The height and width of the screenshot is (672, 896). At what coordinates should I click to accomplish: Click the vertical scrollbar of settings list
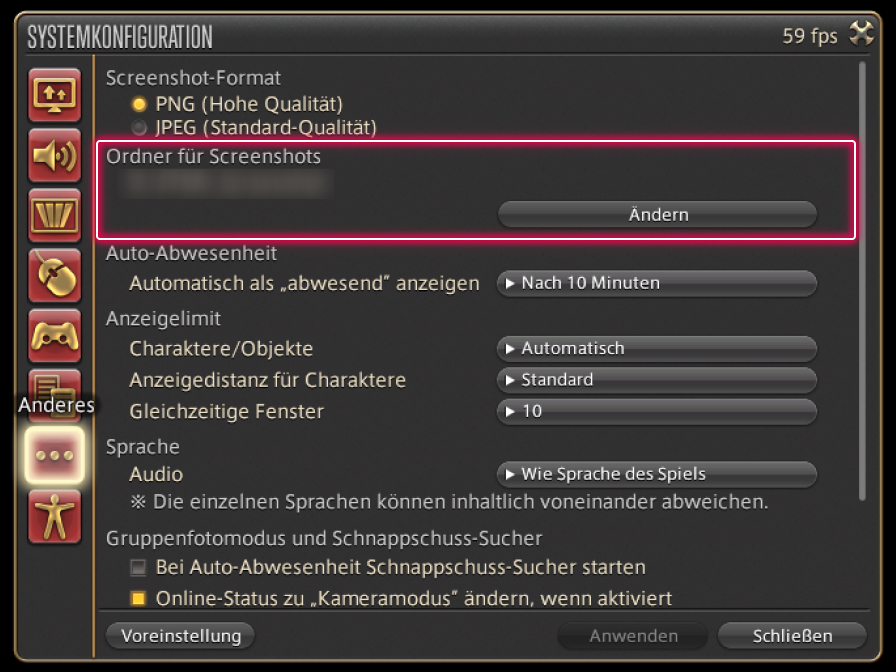coord(861,280)
